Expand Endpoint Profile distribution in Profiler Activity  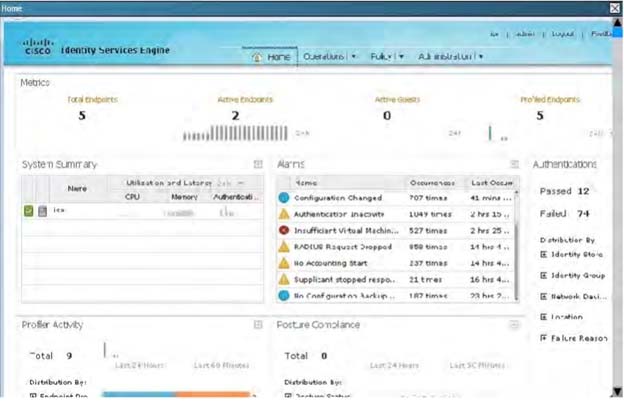coord(33,396)
